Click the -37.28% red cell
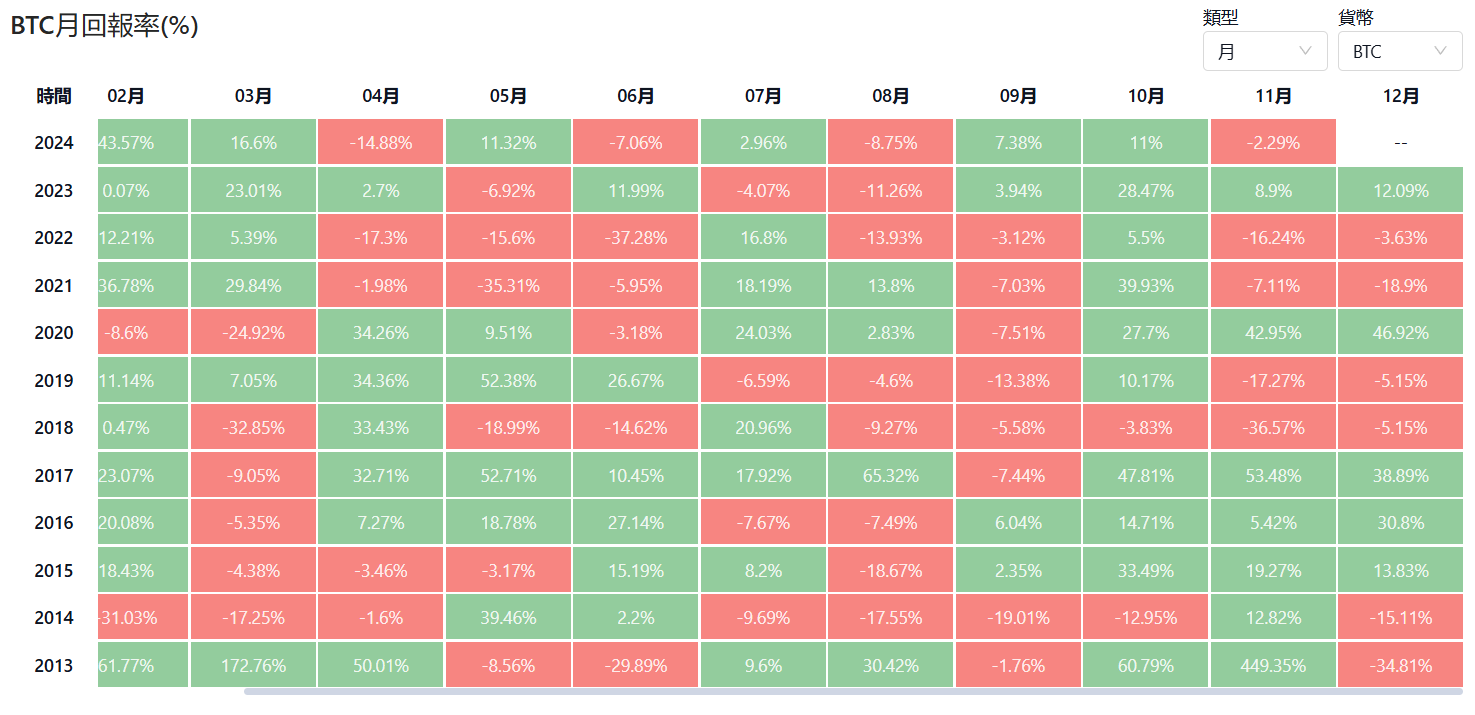Viewport: 1475px width, 715px height. 636,238
